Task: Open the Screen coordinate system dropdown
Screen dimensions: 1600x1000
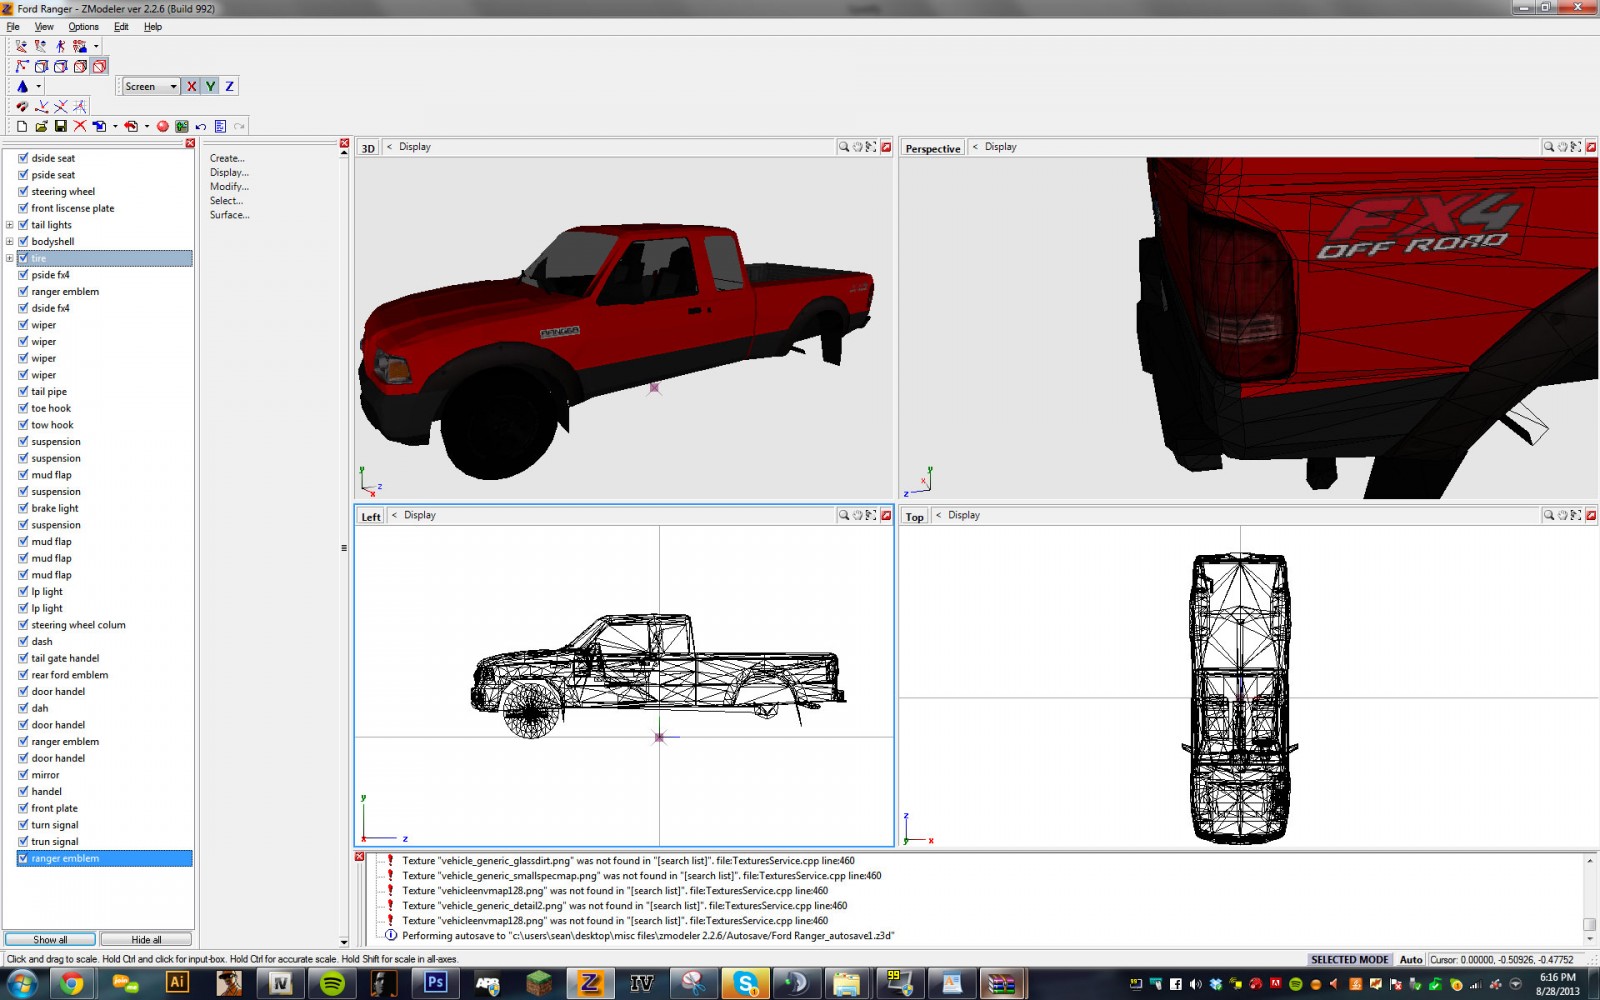Action: [x=151, y=86]
